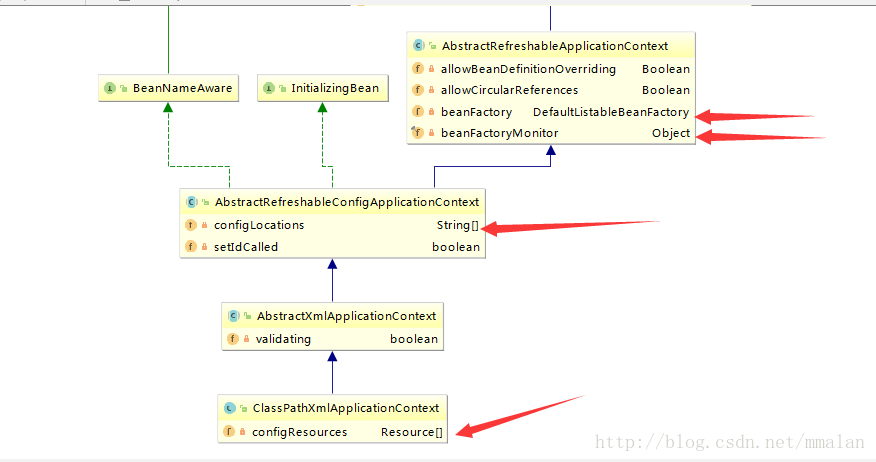Select allowCircularReferences field row
Screen dimensions: 876x462
(x=551, y=90)
